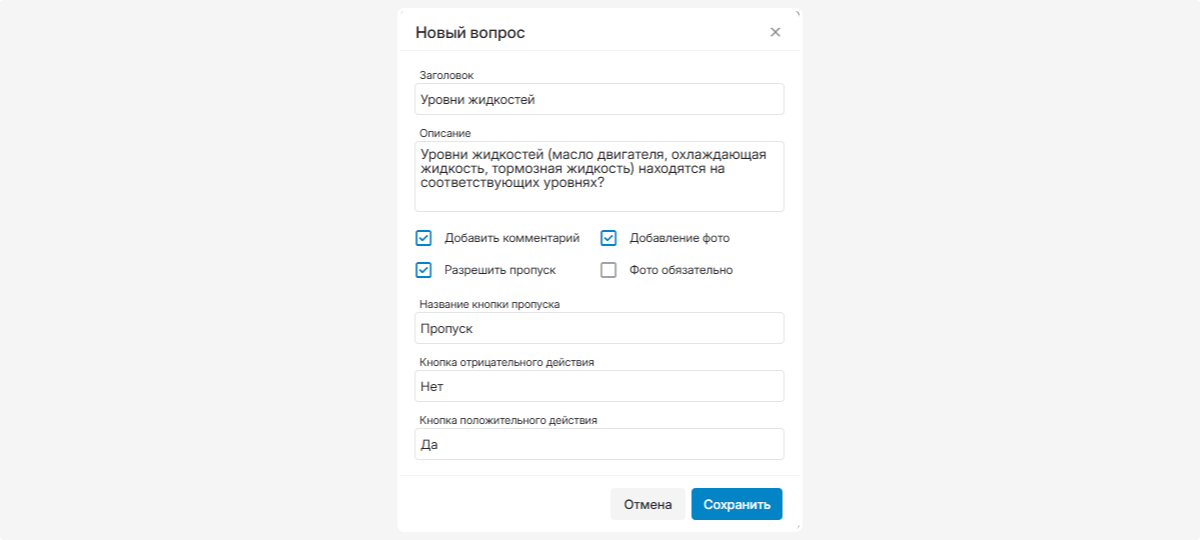Disable the Разрешить пропуск checkbox
This screenshot has height=540, width=1200.
coord(423,270)
